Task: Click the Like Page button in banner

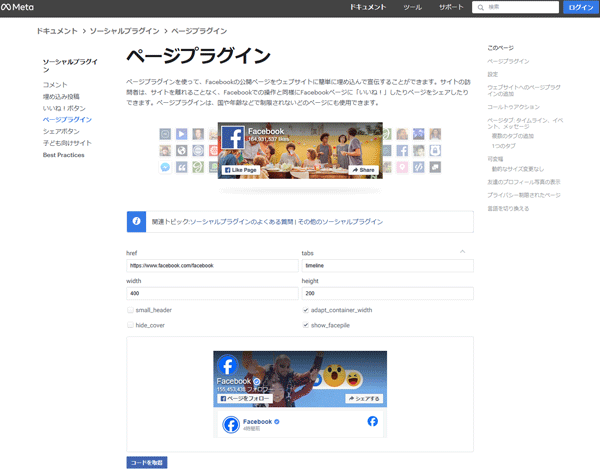Action: [240, 170]
